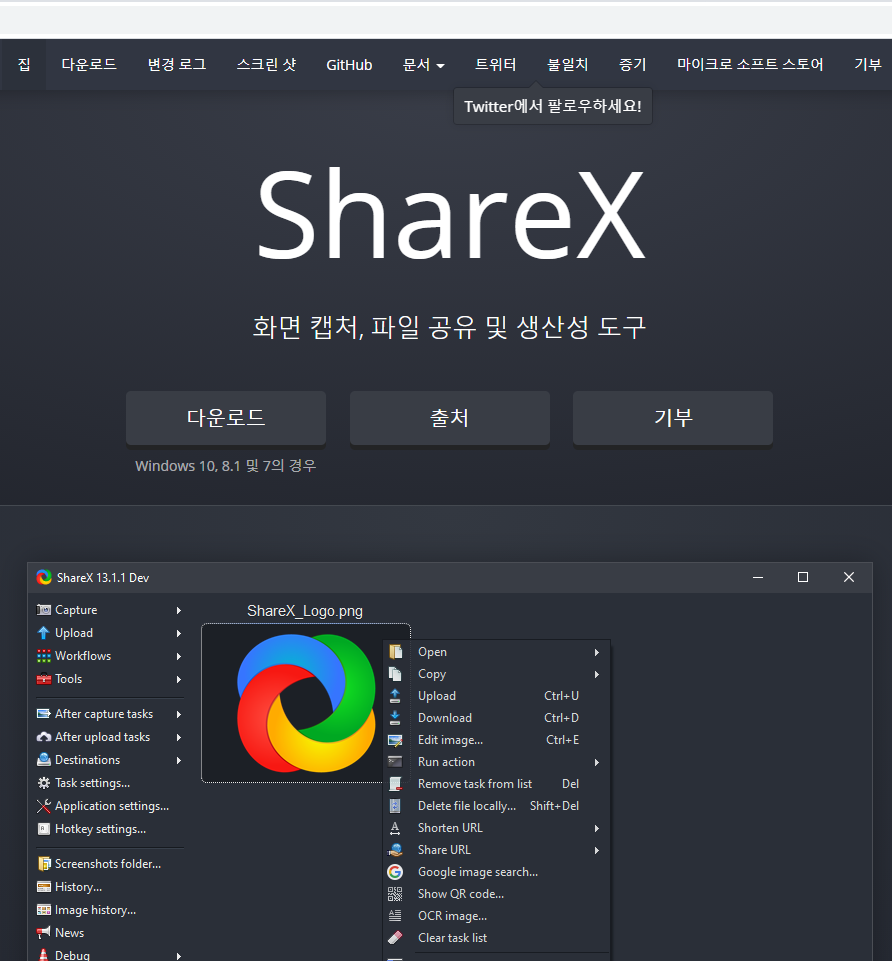Open 불일치 link in navigation bar

(567, 64)
